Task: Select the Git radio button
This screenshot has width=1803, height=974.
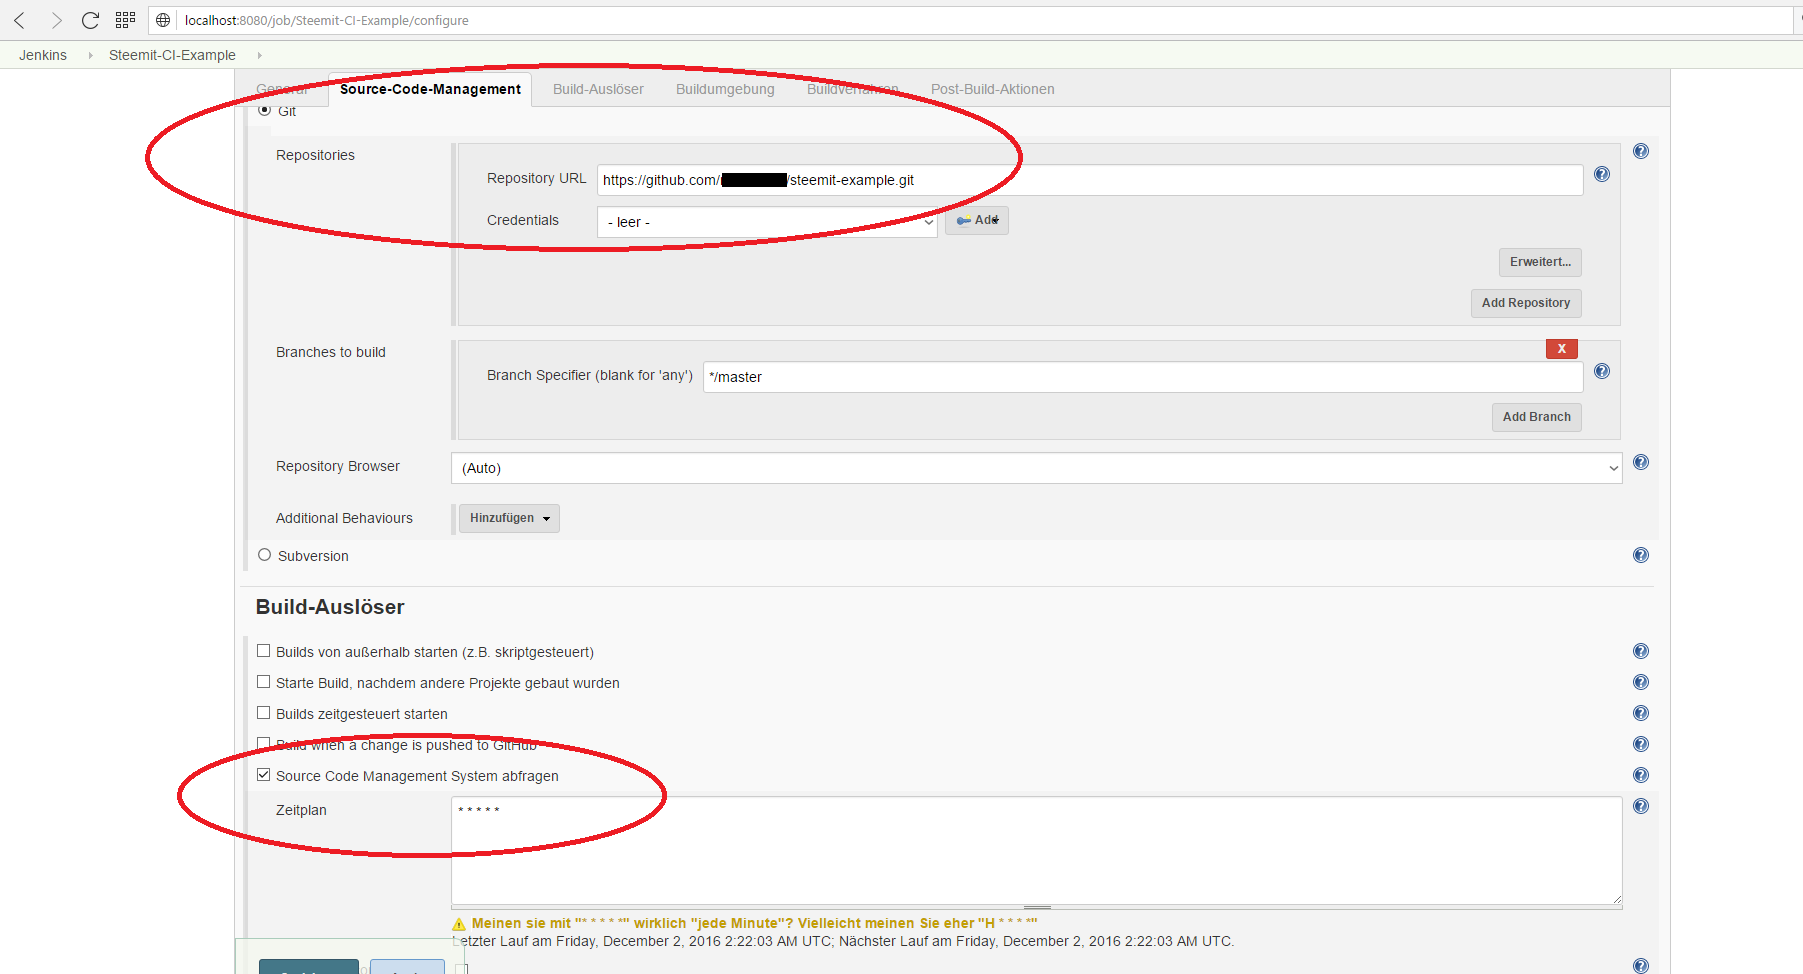Action: (264, 110)
